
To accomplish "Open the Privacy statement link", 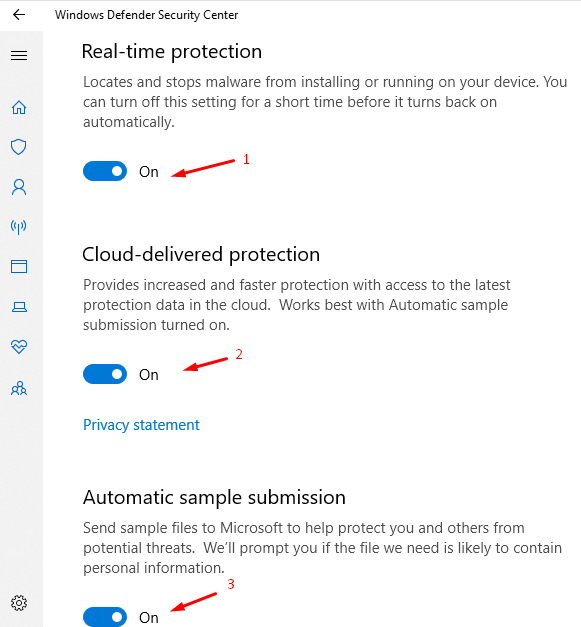I will click(141, 425).
